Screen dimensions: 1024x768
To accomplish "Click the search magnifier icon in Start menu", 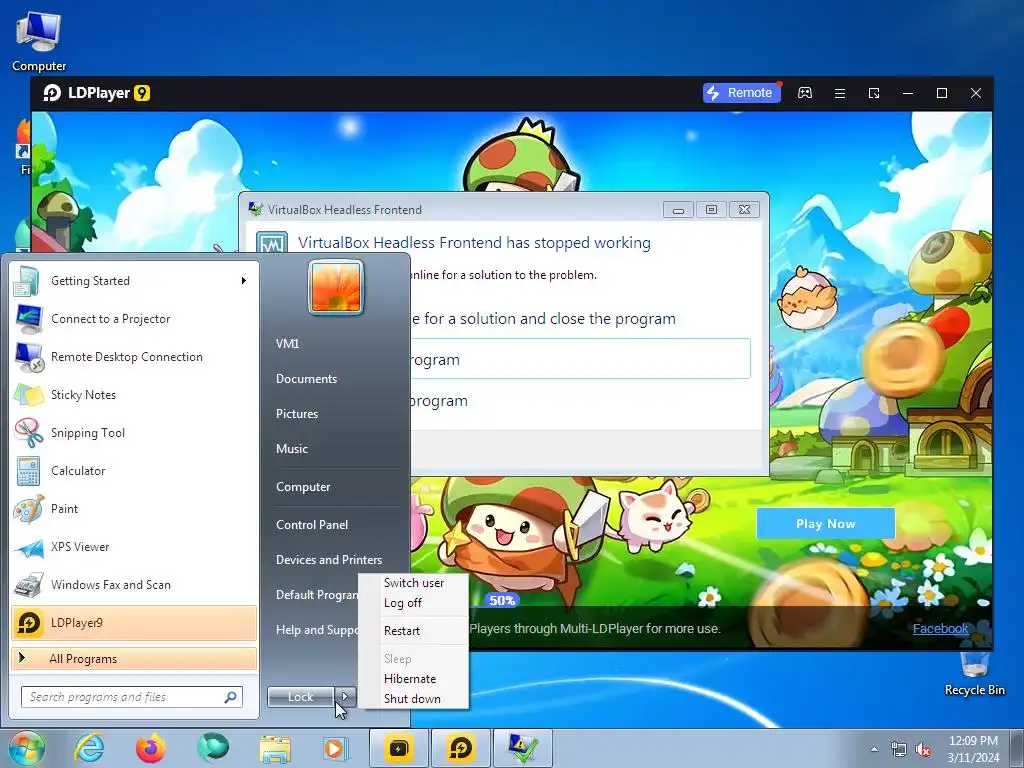I will [230, 697].
